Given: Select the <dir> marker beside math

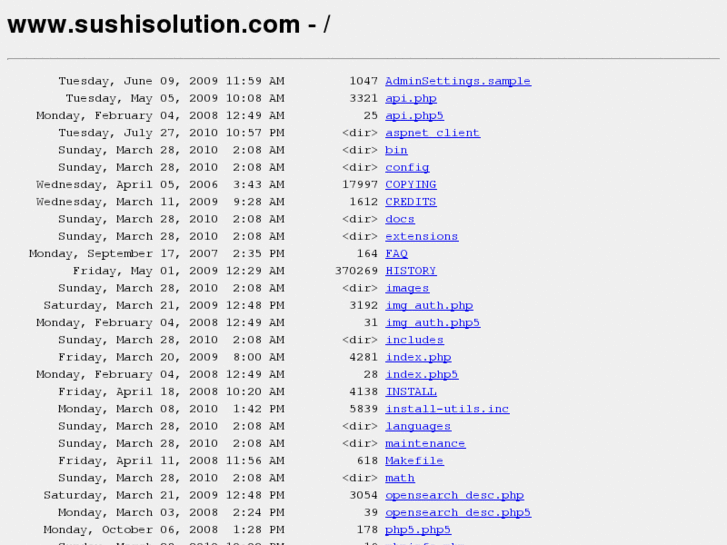Looking at the screenshot, I should 360,478.
